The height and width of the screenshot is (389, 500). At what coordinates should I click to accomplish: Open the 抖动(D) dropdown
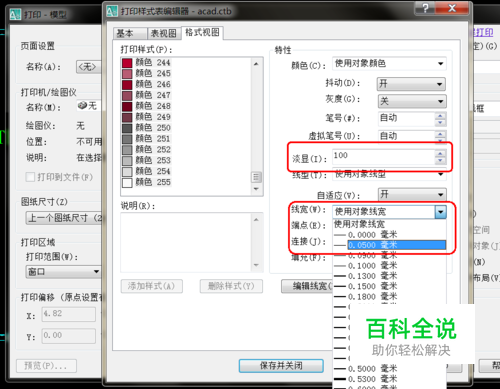[412, 84]
